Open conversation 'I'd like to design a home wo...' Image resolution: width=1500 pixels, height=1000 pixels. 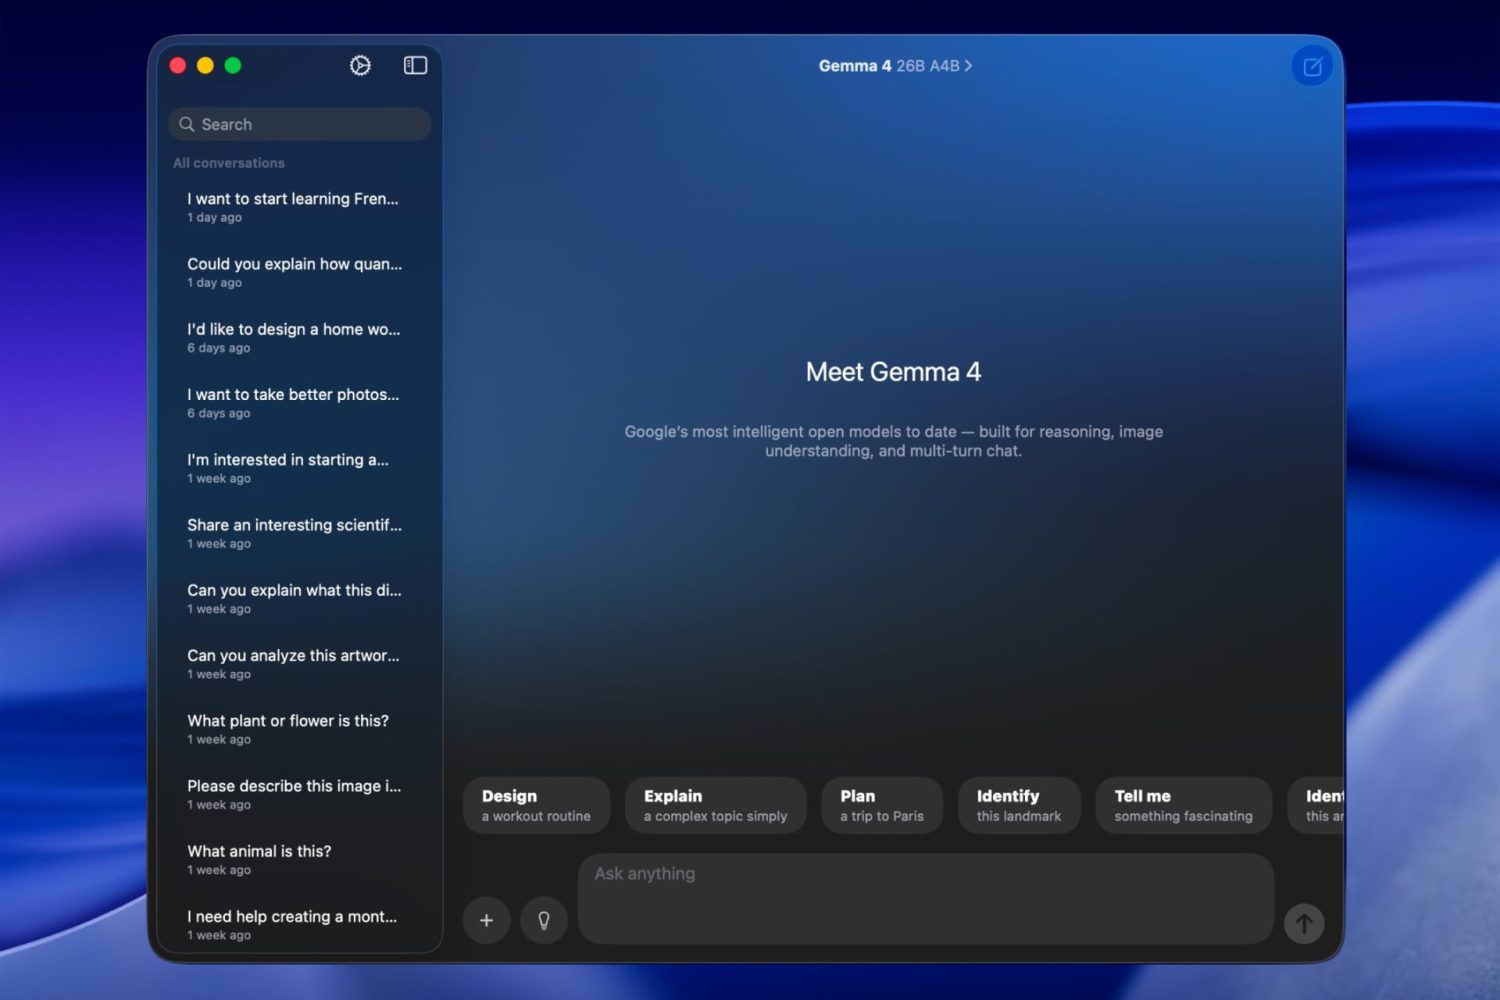pos(300,337)
